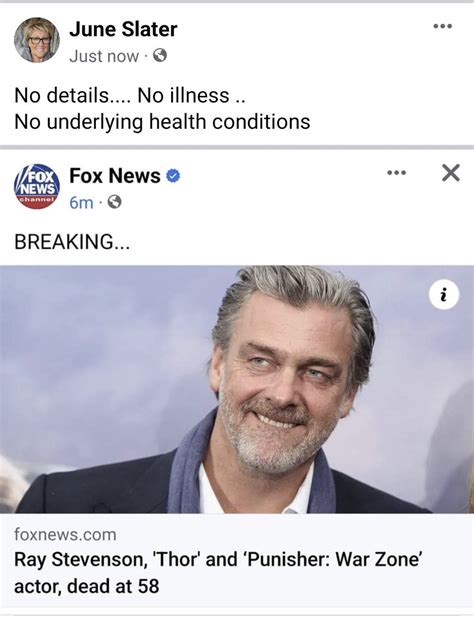474x618 pixels.
Task: Click the 'actor, dead at 58' headline line
Action: [87, 586]
